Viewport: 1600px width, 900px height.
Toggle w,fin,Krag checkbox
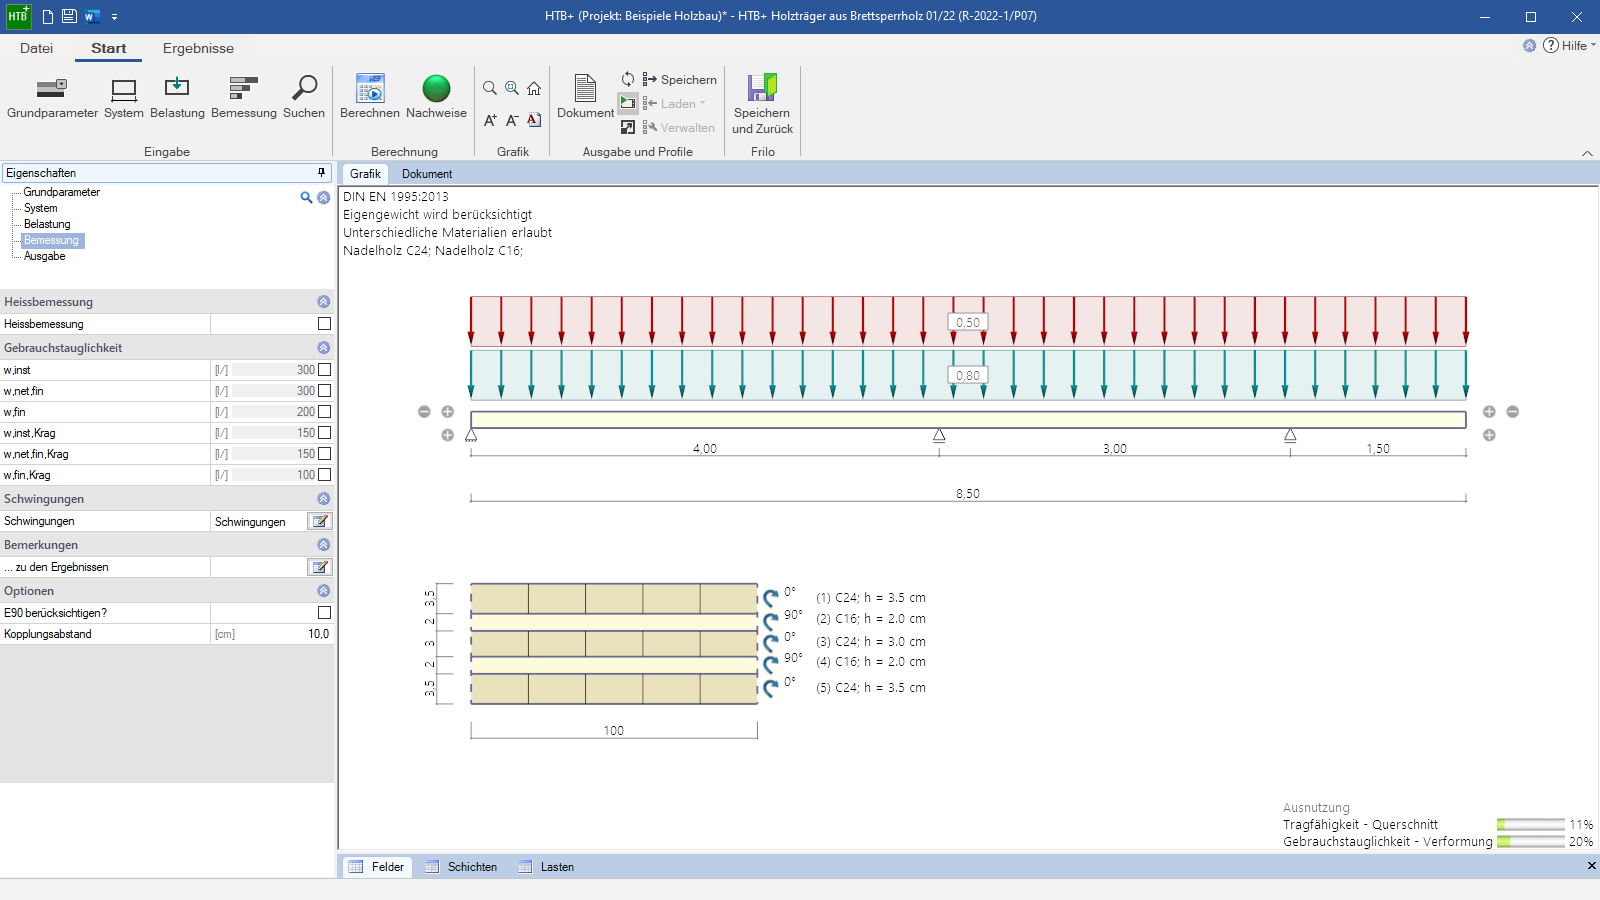324,475
